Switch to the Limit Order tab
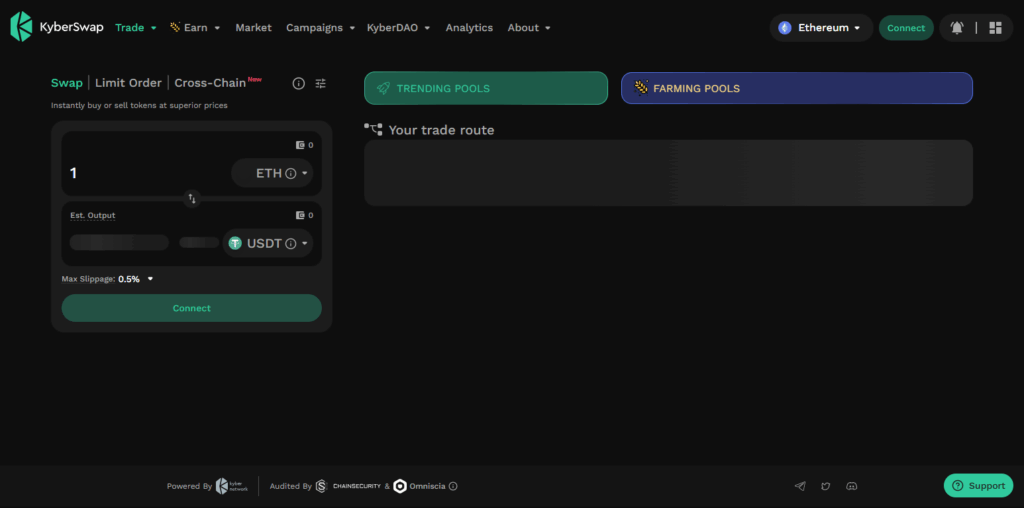This screenshot has height=508, width=1024. pos(128,83)
